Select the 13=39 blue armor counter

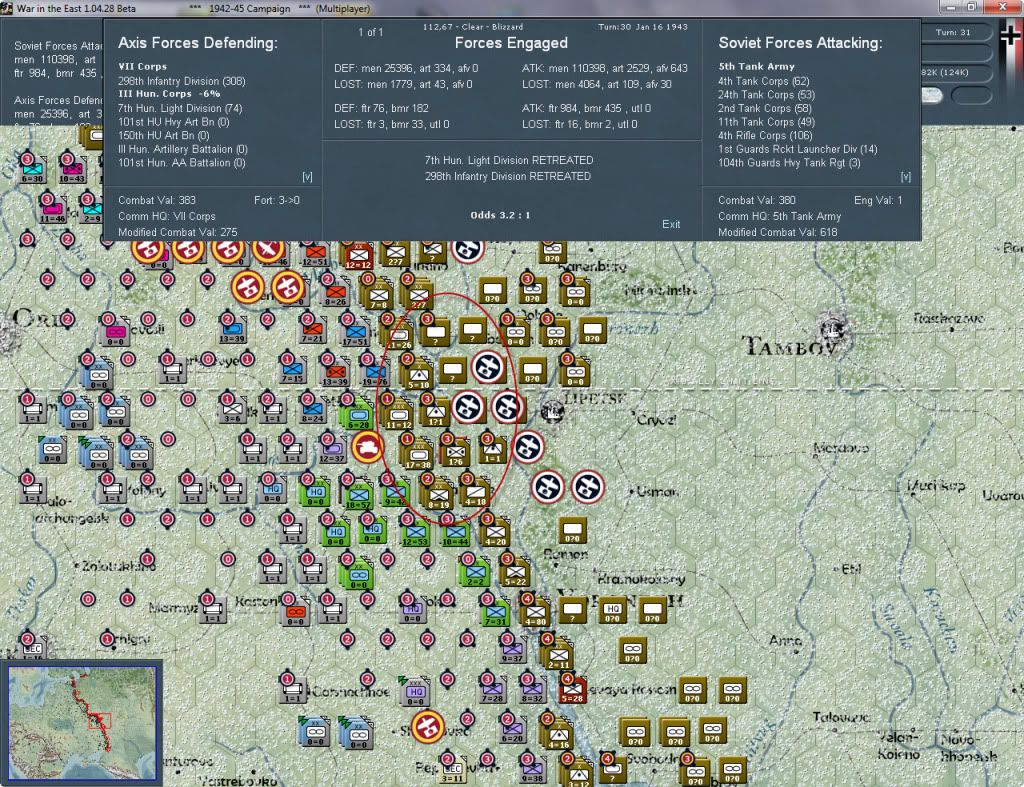click(232, 331)
